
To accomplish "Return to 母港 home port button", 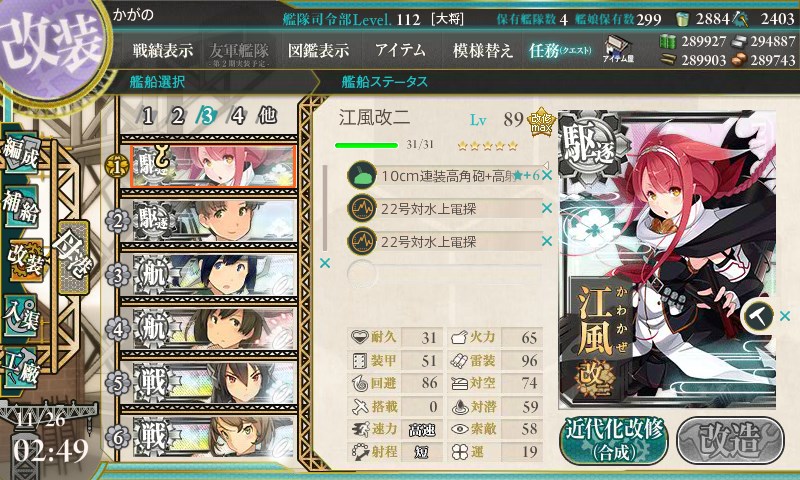I will pos(74,258).
